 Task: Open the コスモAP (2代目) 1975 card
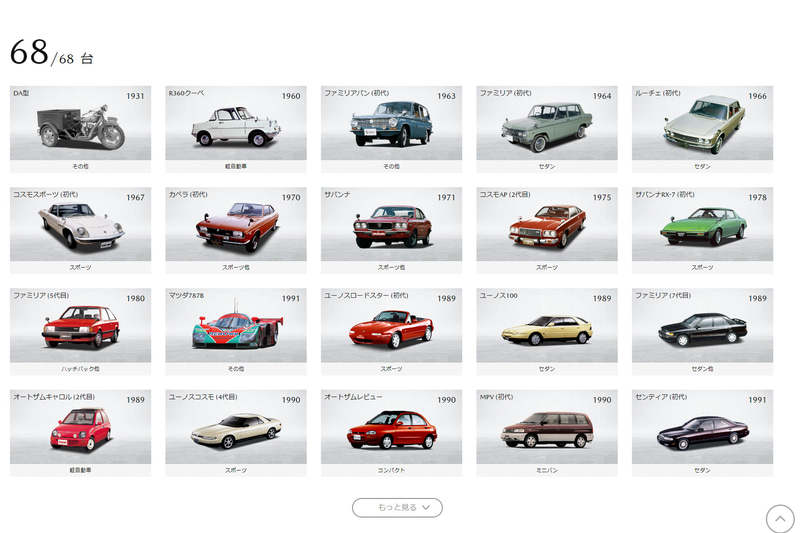pyautogui.click(x=547, y=230)
